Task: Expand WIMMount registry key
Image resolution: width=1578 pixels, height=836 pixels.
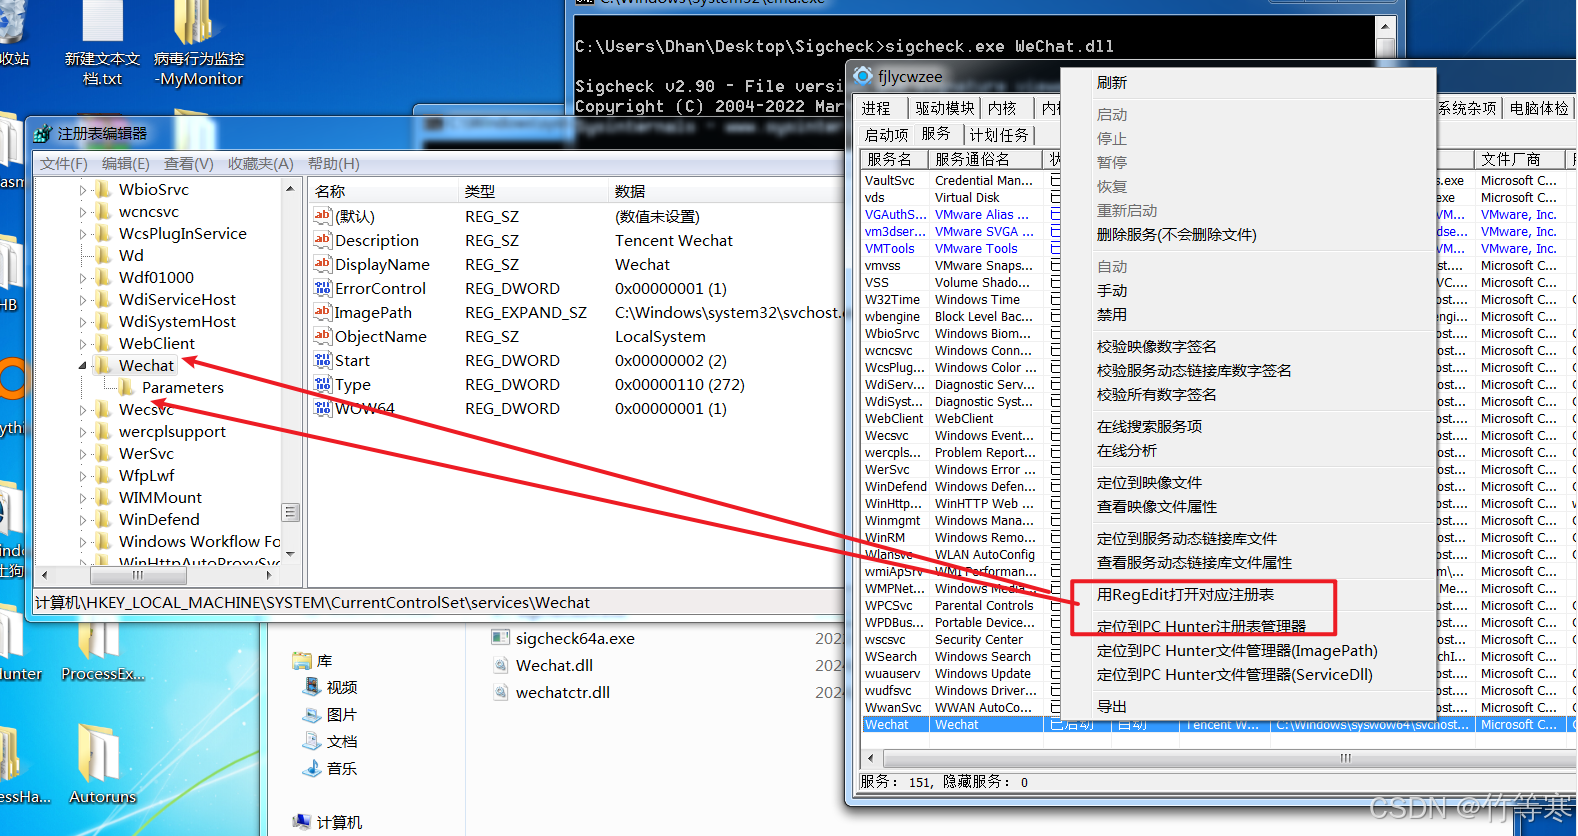Action: point(83,497)
